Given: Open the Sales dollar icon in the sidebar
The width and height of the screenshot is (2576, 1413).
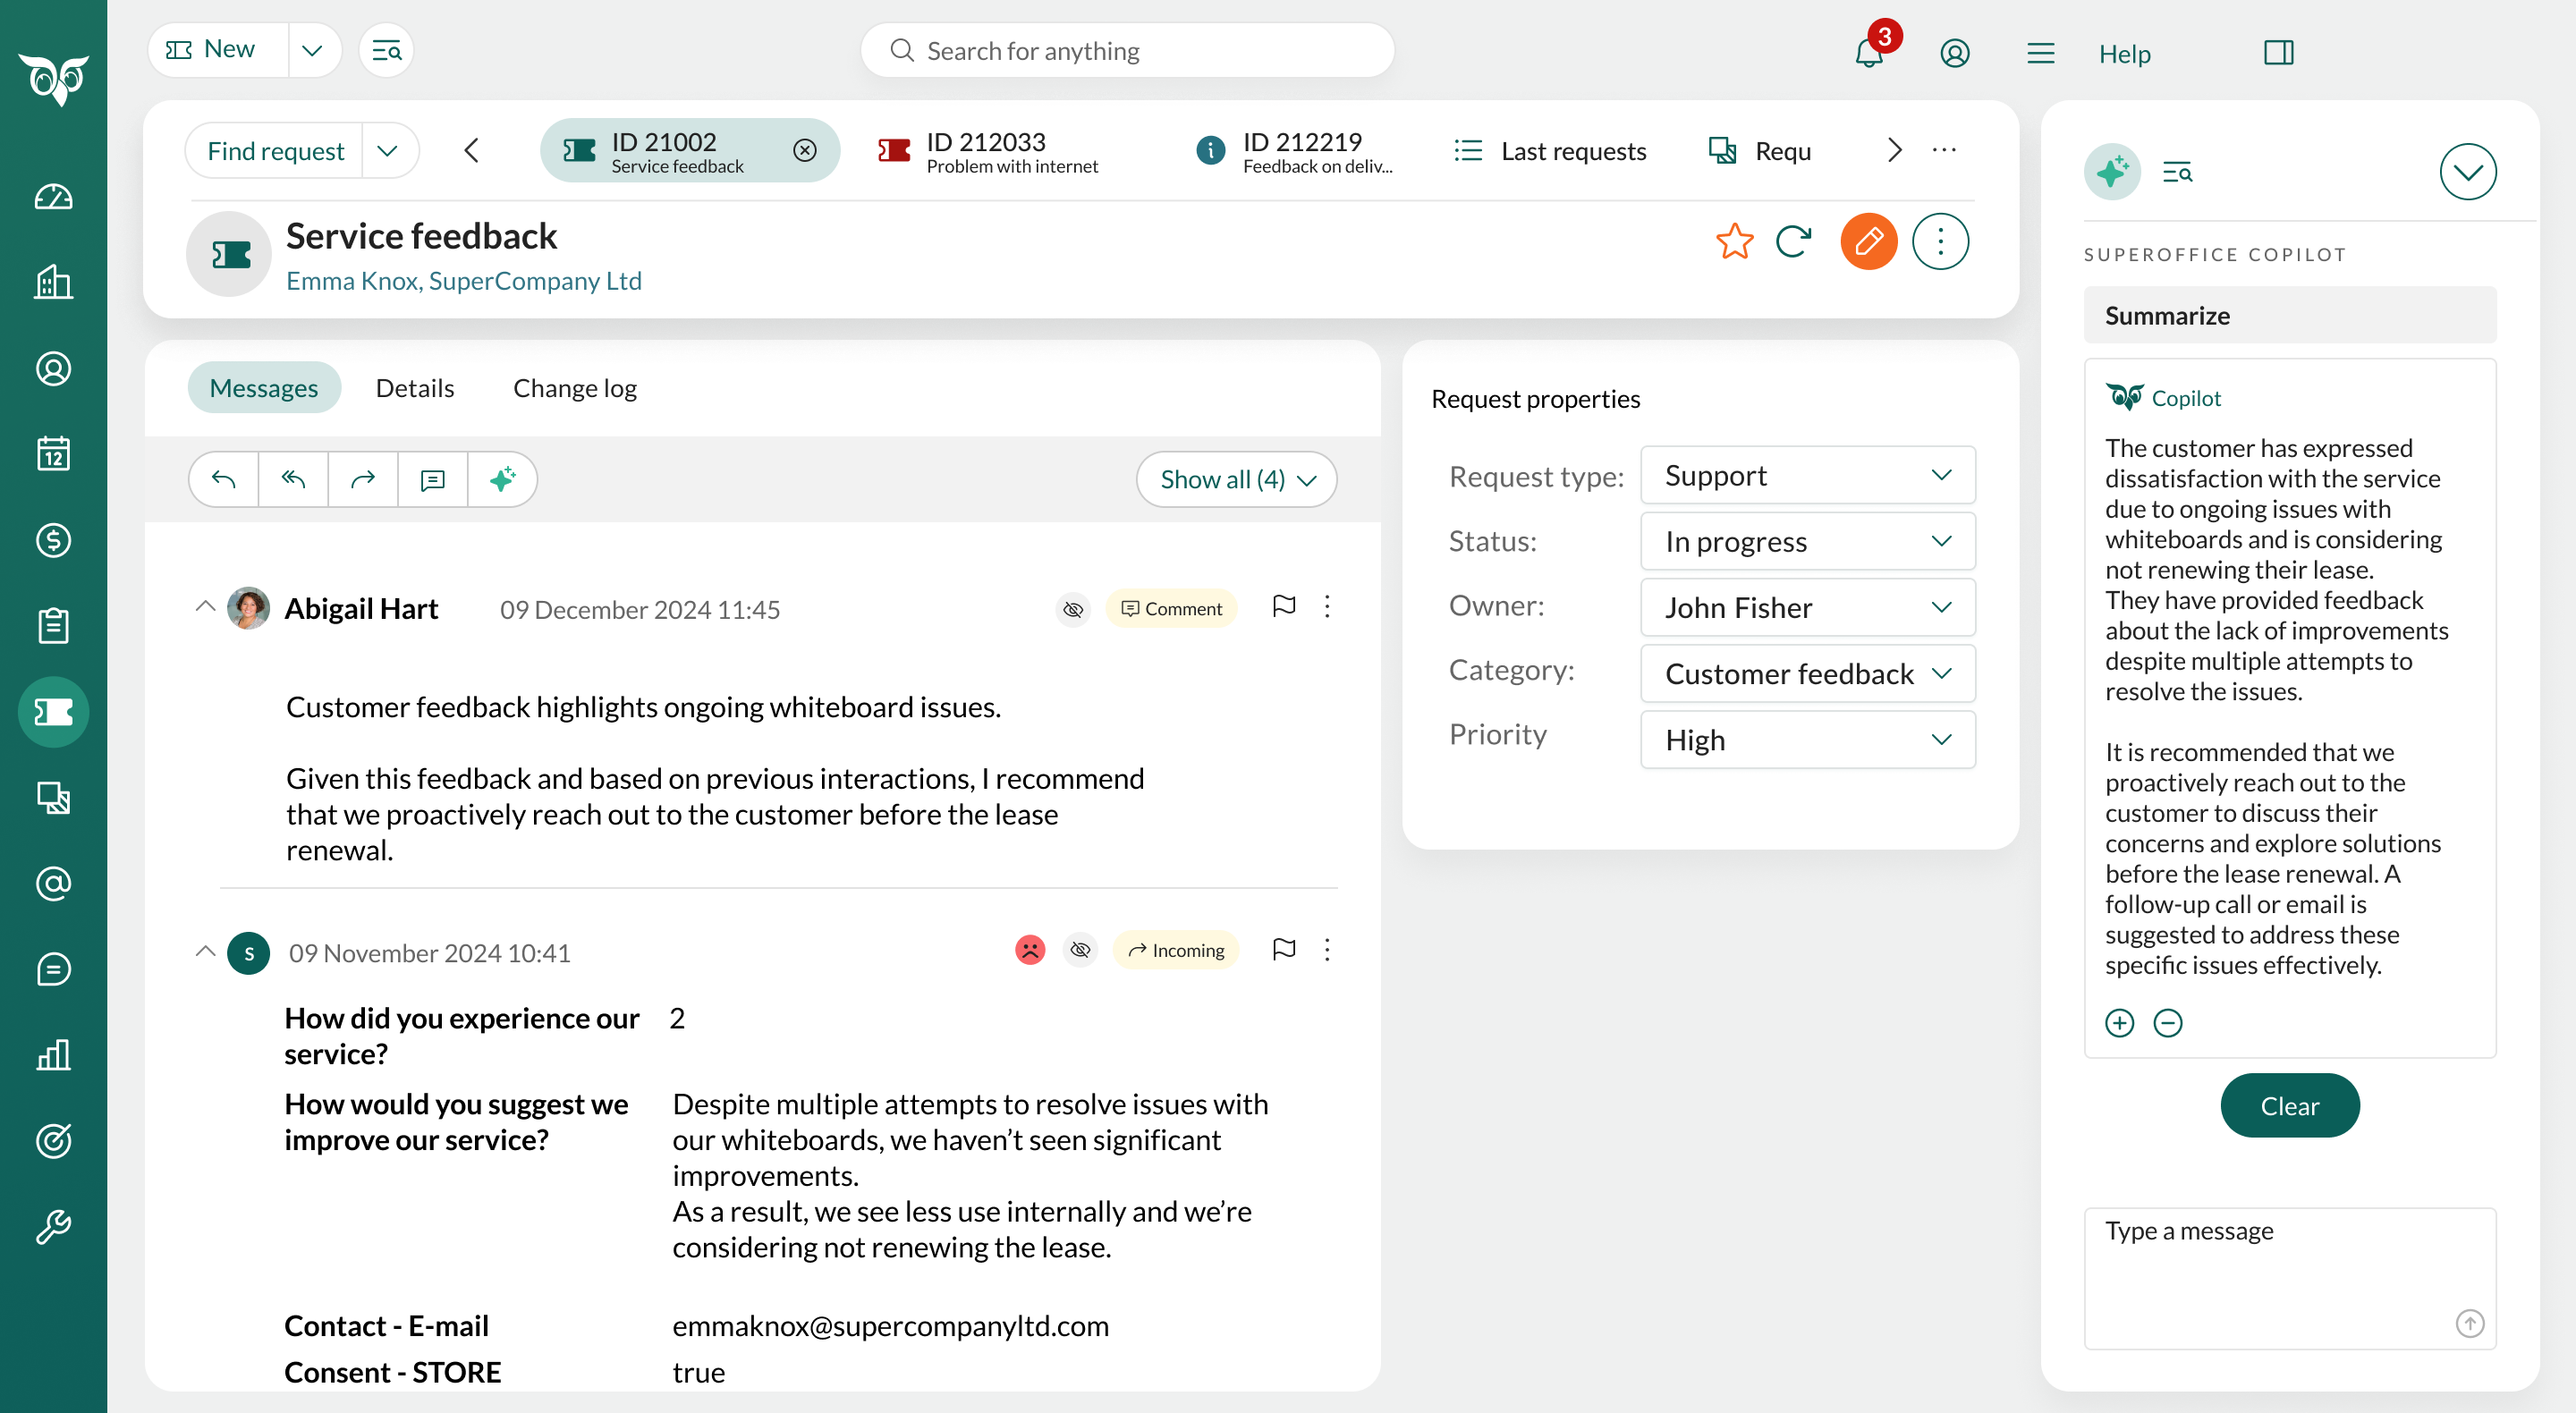Looking at the screenshot, I should (x=52, y=540).
